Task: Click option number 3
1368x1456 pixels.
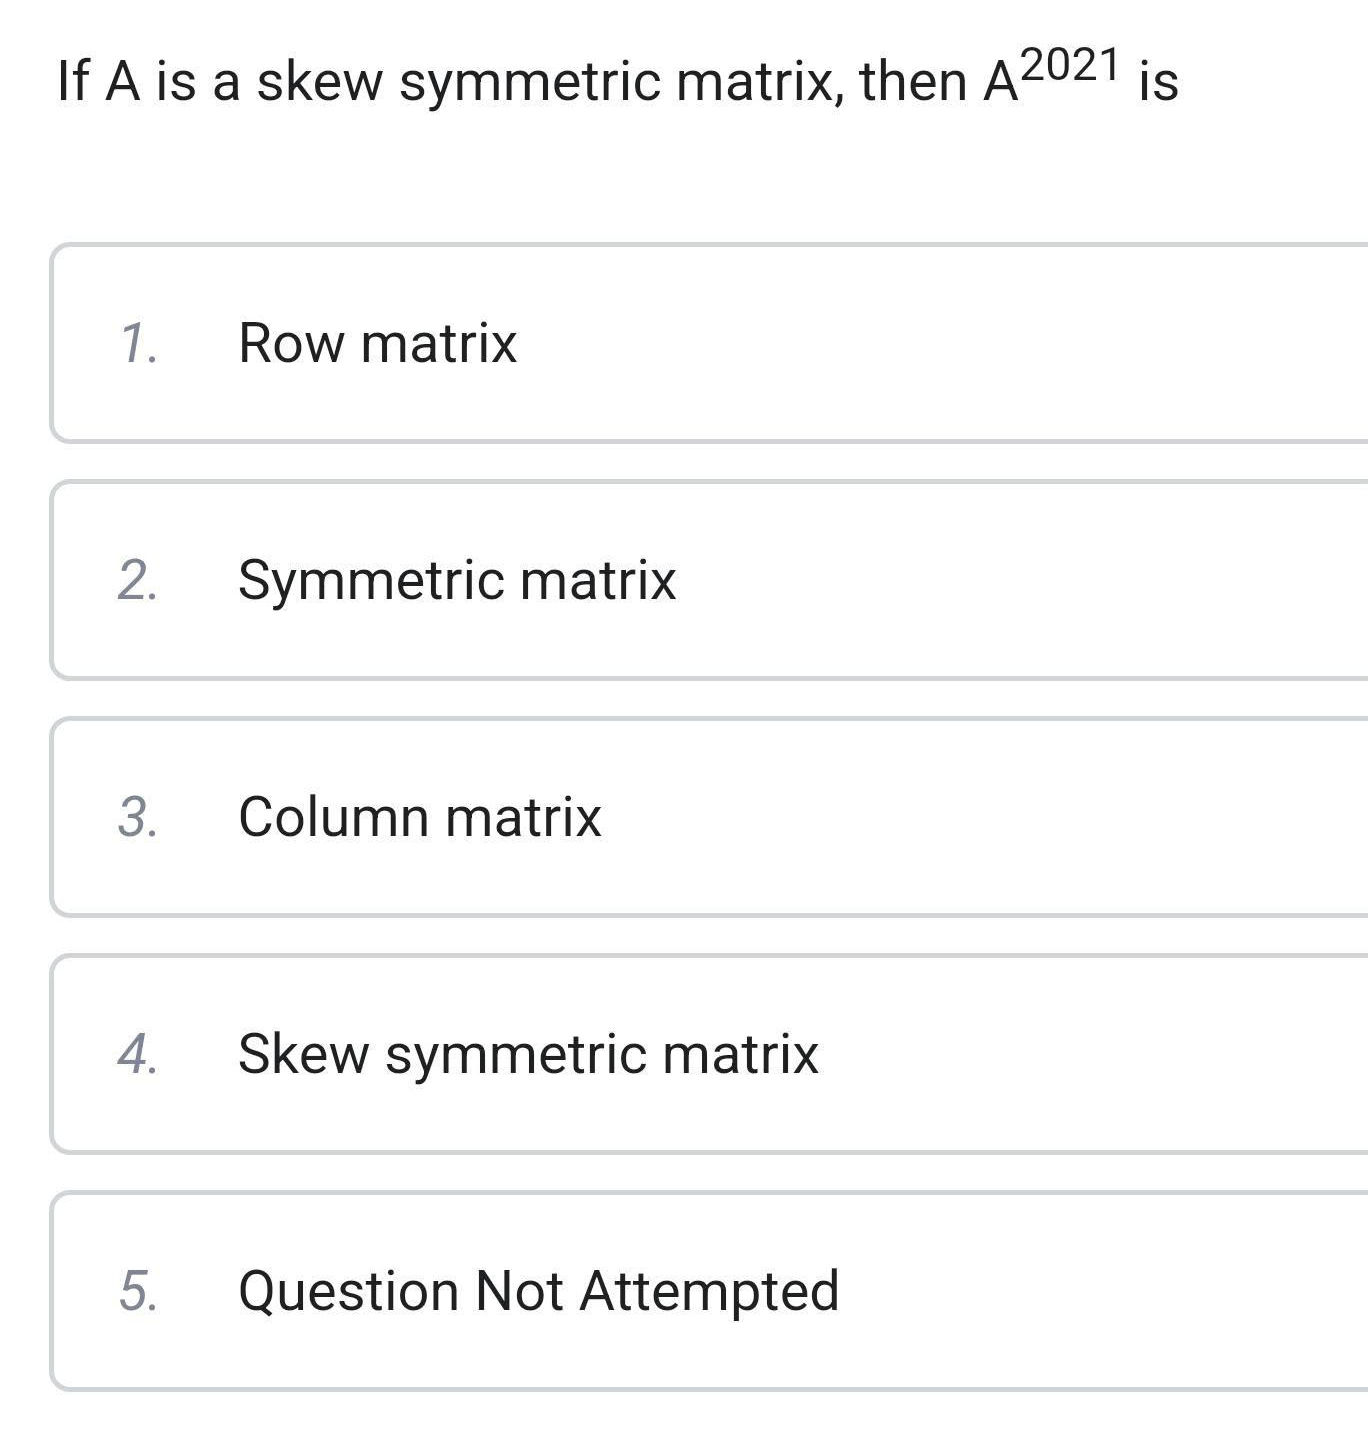Action: tap(139, 815)
